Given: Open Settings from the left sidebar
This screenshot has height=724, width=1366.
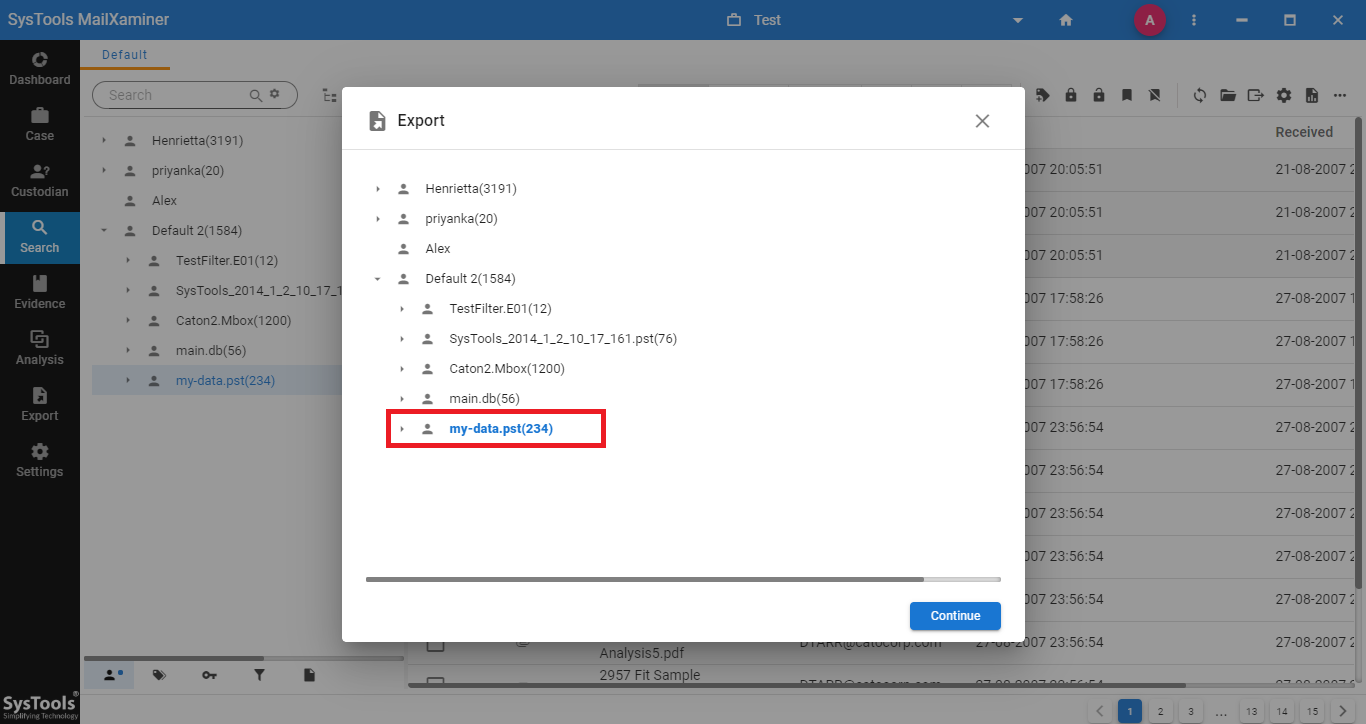Looking at the screenshot, I should tap(40, 461).
